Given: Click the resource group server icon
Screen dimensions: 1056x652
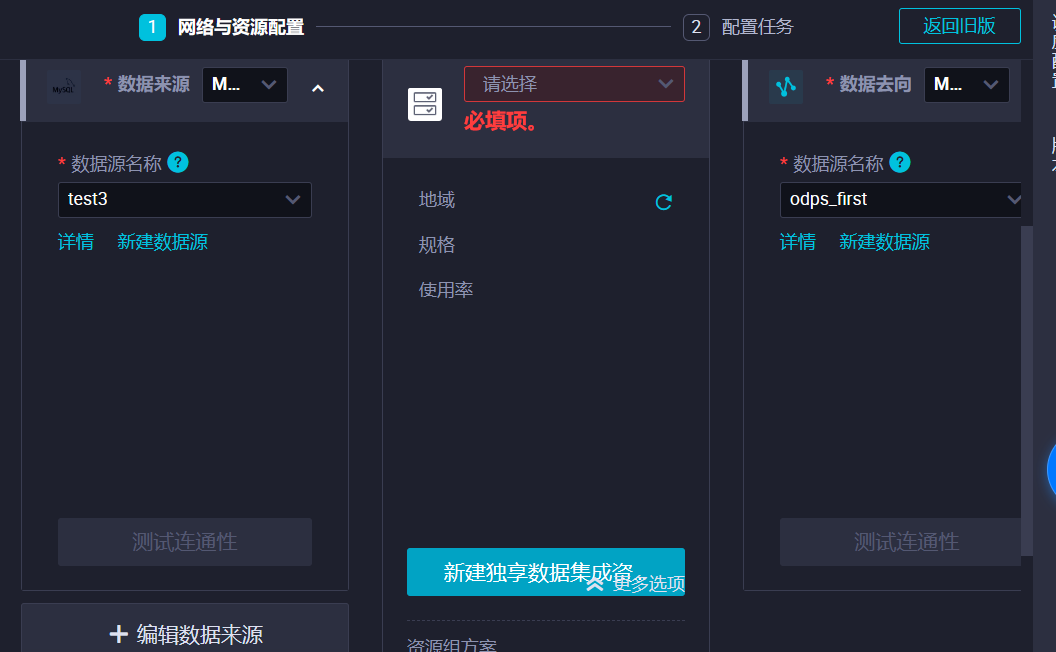Looking at the screenshot, I should click(425, 104).
